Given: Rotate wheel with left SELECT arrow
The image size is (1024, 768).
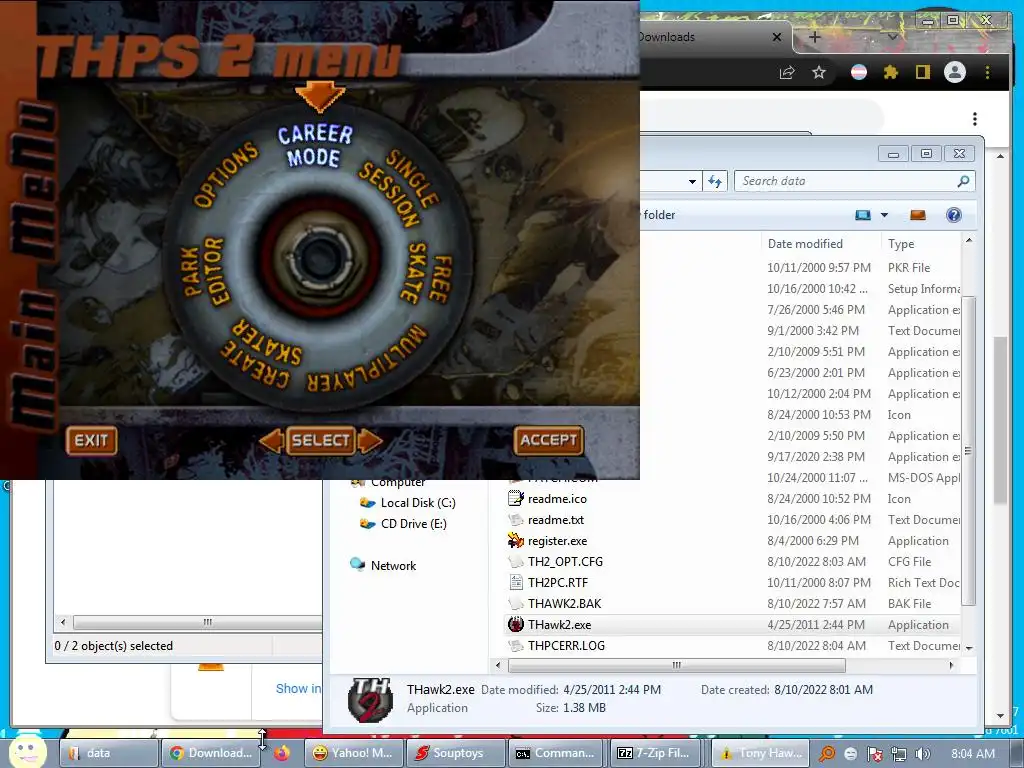Looking at the screenshot, I should (x=271, y=441).
